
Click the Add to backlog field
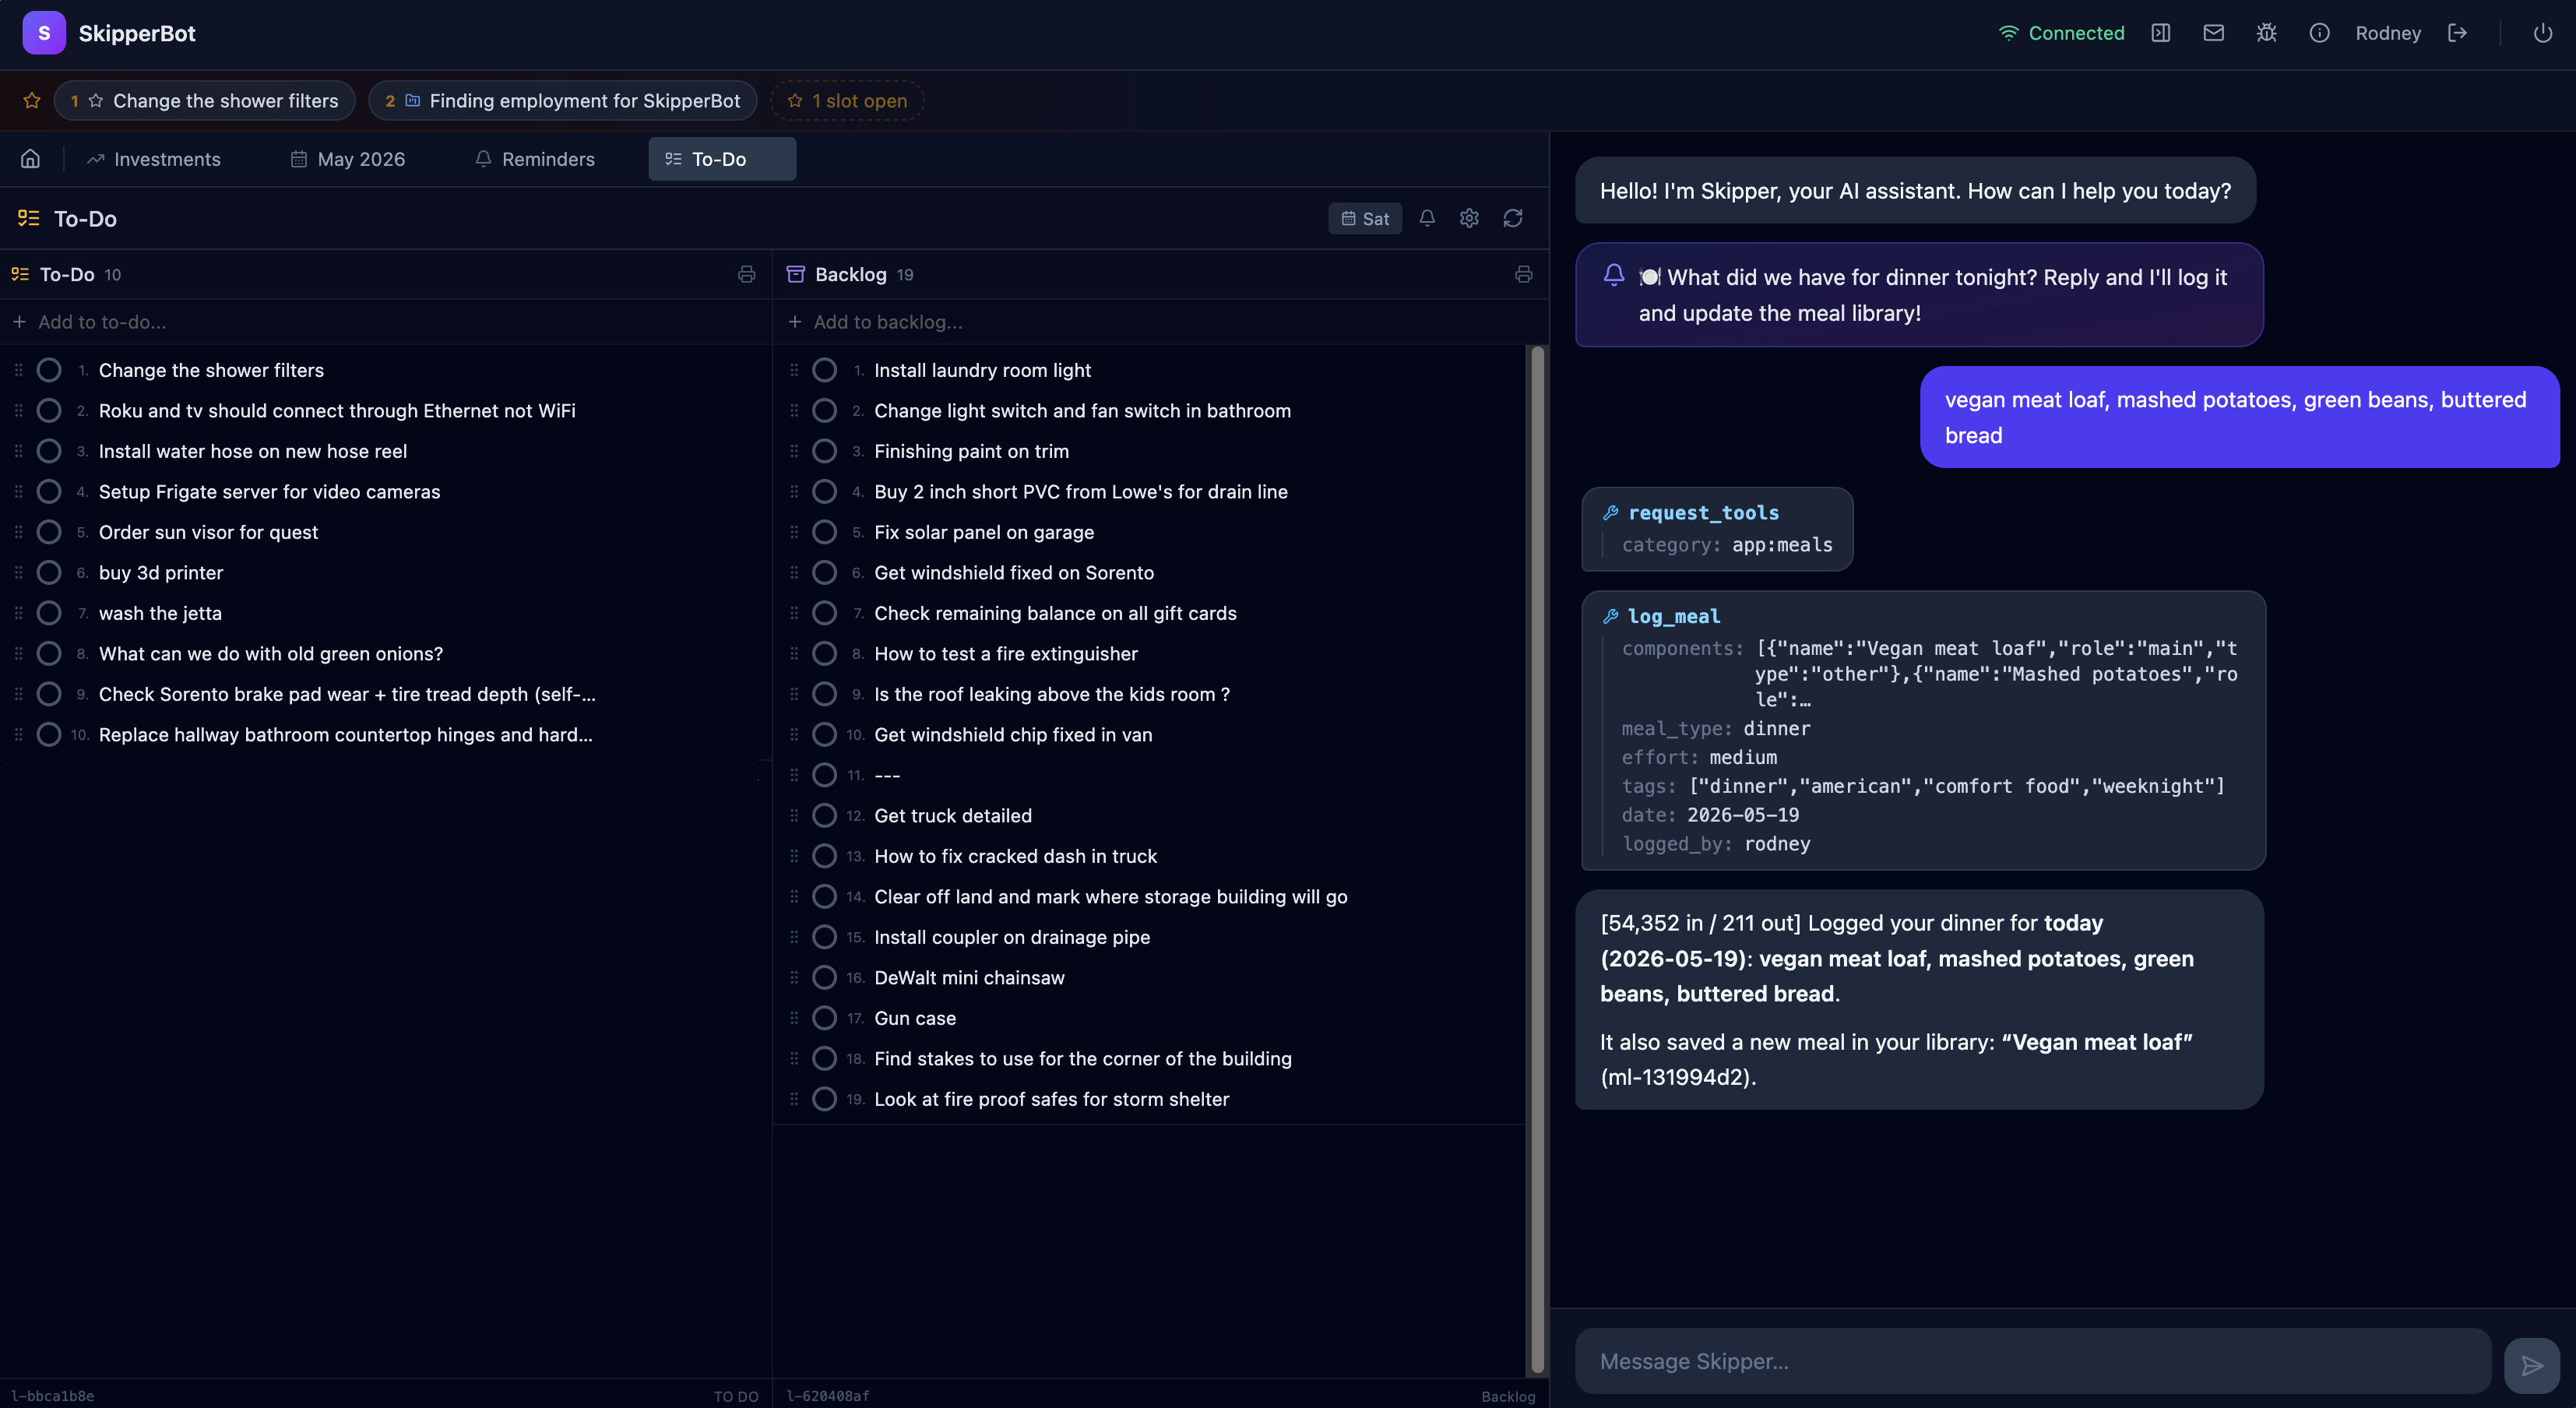click(1160, 322)
